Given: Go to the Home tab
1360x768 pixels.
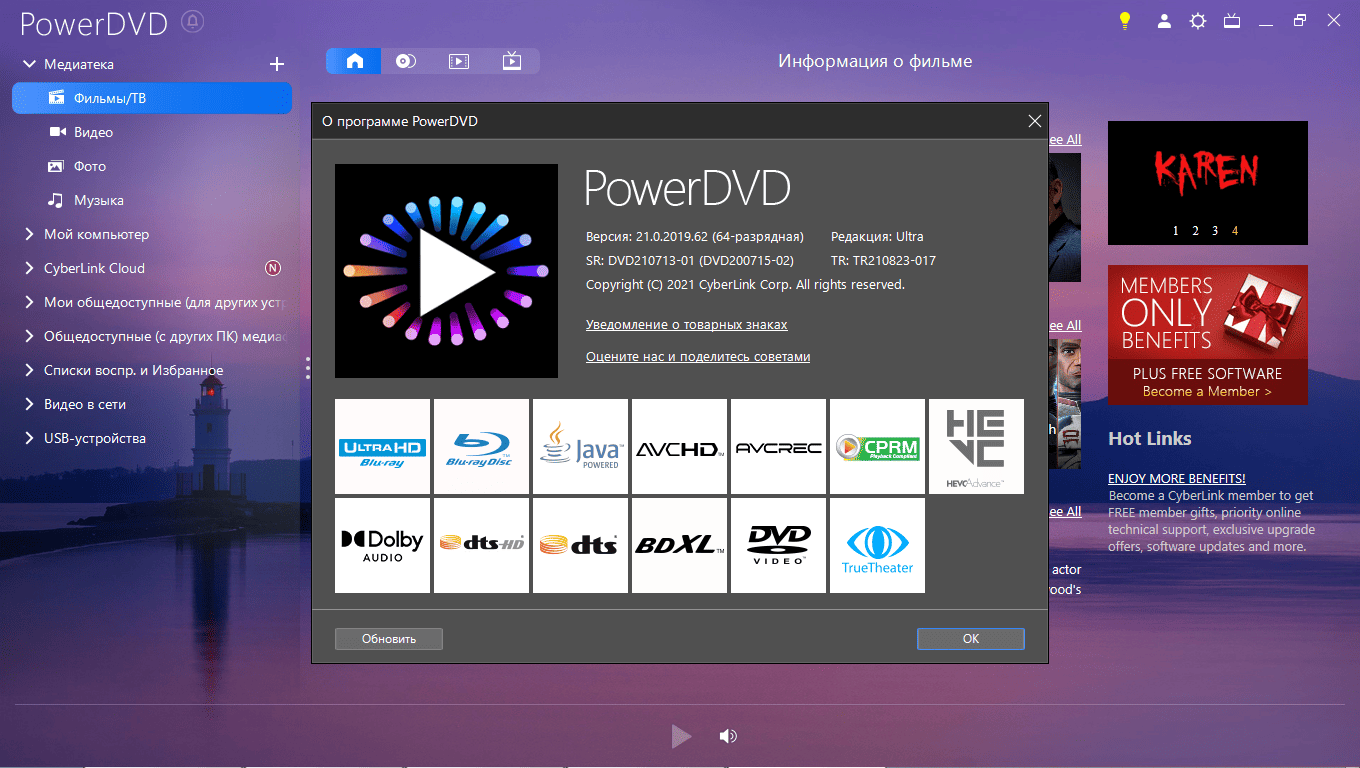Looking at the screenshot, I should tap(354, 61).
